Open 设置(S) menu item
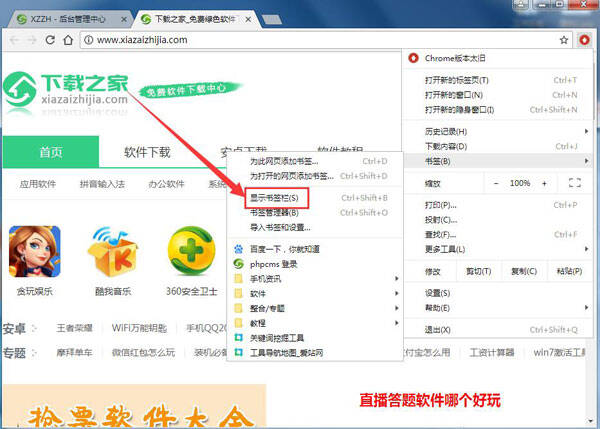Viewport: 600px width, 429px height. click(x=497, y=293)
